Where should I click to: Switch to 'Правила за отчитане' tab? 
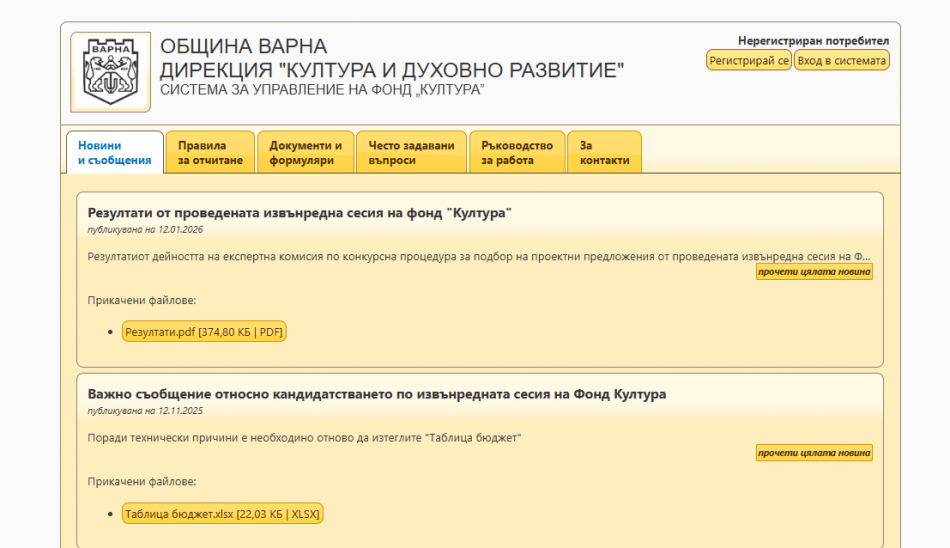(210, 153)
